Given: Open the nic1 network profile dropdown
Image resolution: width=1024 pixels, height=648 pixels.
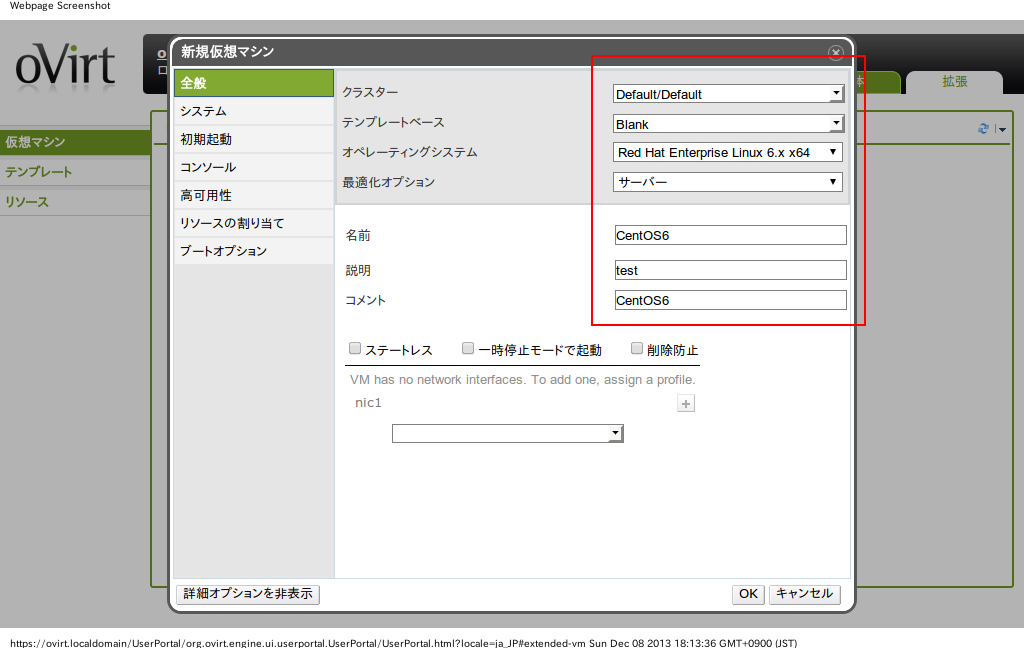Looking at the screenshot, I should click(x=507, y=433).
